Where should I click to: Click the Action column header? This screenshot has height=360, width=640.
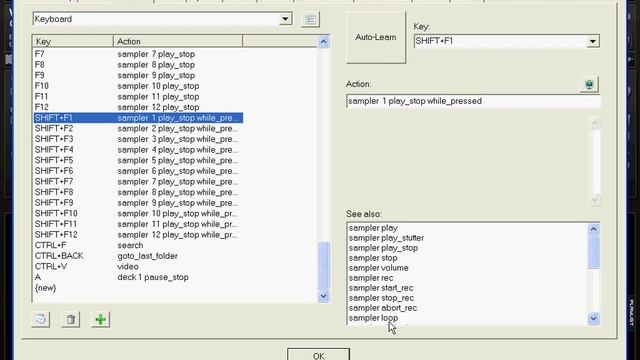(x=178, y=41)
